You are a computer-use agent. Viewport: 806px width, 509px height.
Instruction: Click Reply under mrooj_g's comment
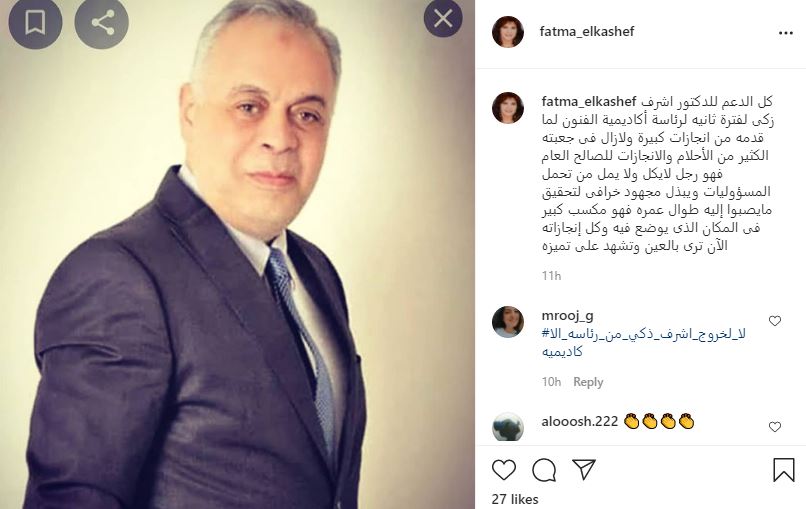click(x=588, y=382)
